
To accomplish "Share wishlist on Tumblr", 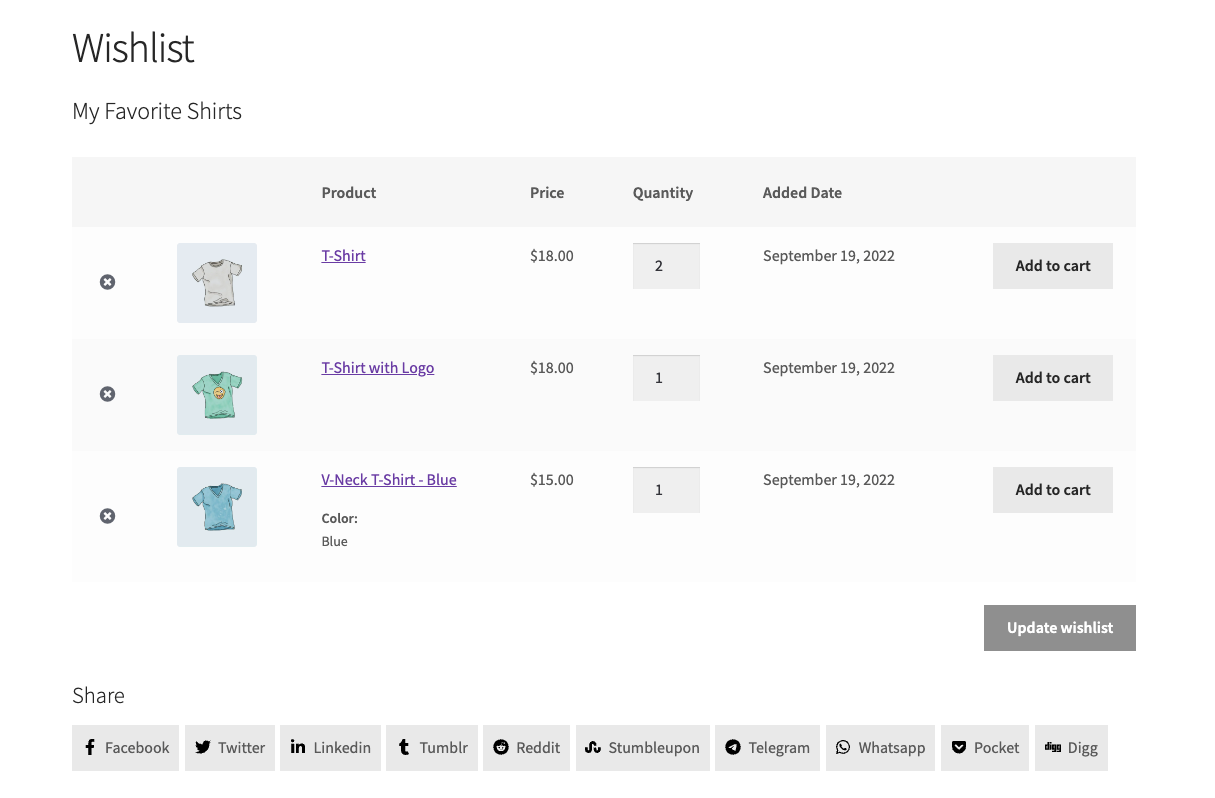I will tap(432, 748).
